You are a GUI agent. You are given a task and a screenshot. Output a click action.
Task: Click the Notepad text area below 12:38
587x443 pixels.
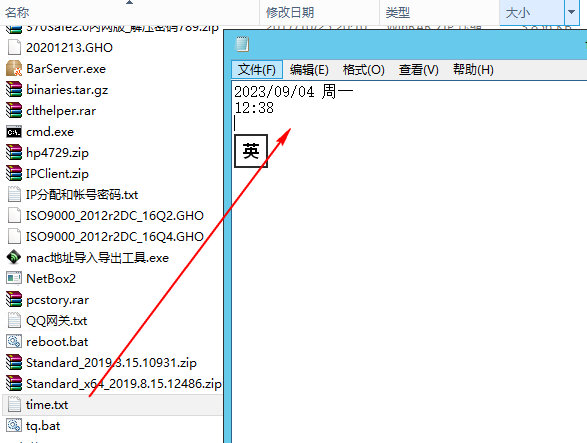pyautogui.click(x=409, y=262)
